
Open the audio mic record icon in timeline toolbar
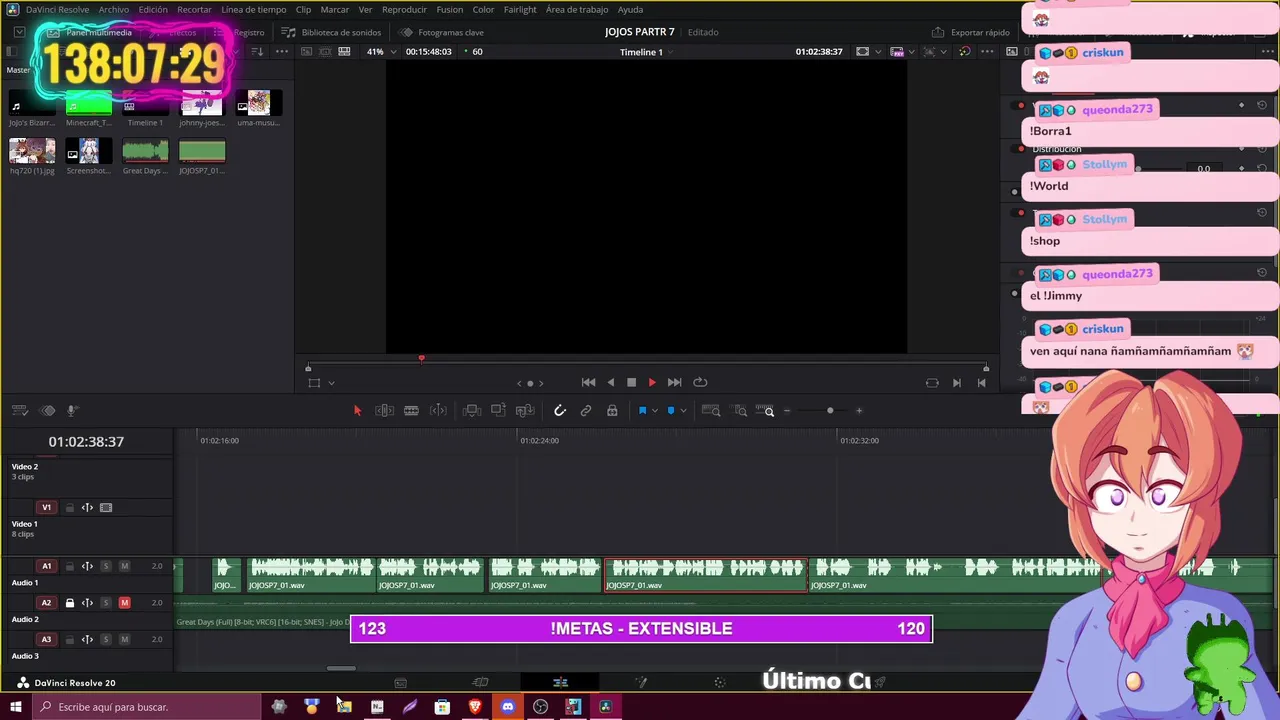pos(72,411)
